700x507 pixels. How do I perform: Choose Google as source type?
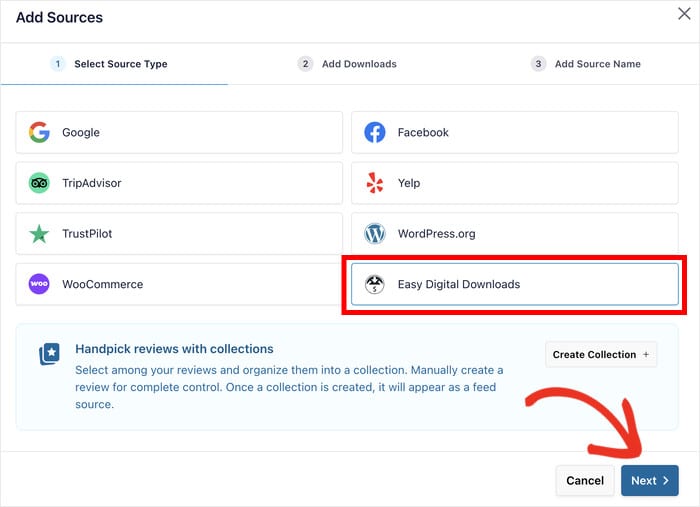tap(179, 133)
